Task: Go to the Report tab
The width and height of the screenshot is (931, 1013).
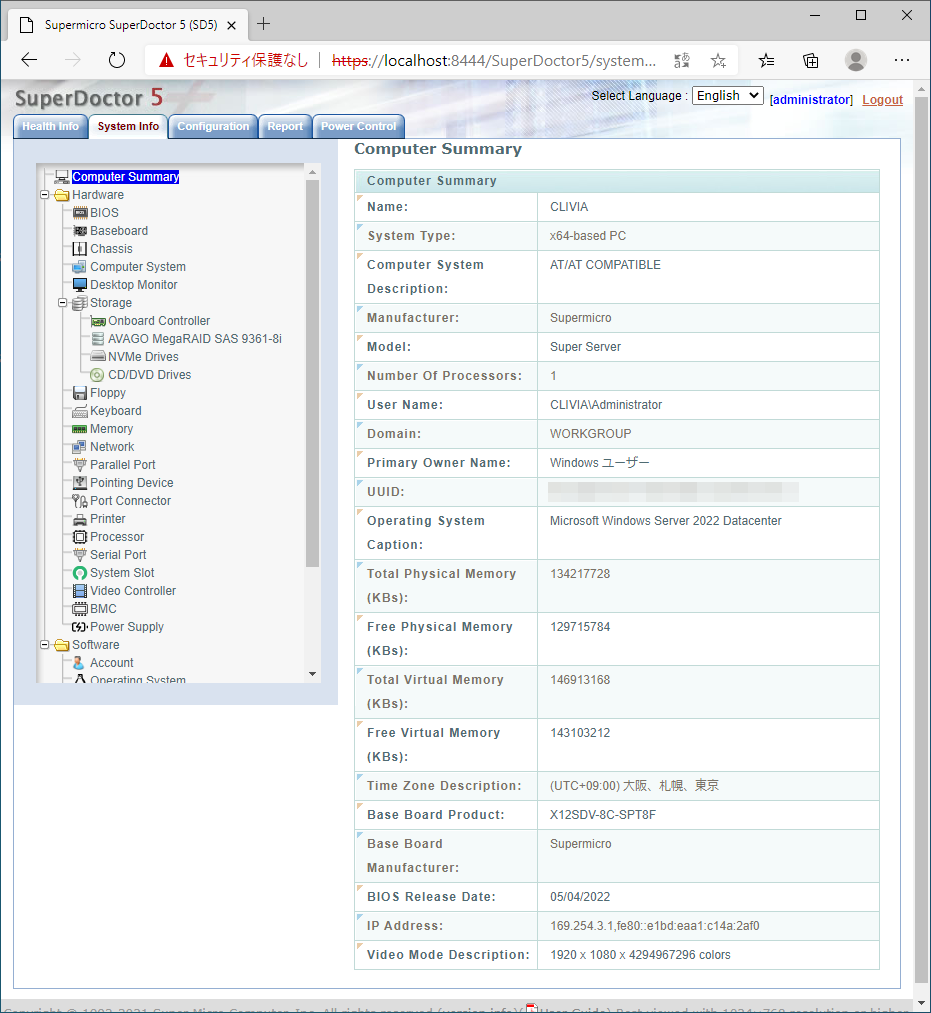Action: 285,127
